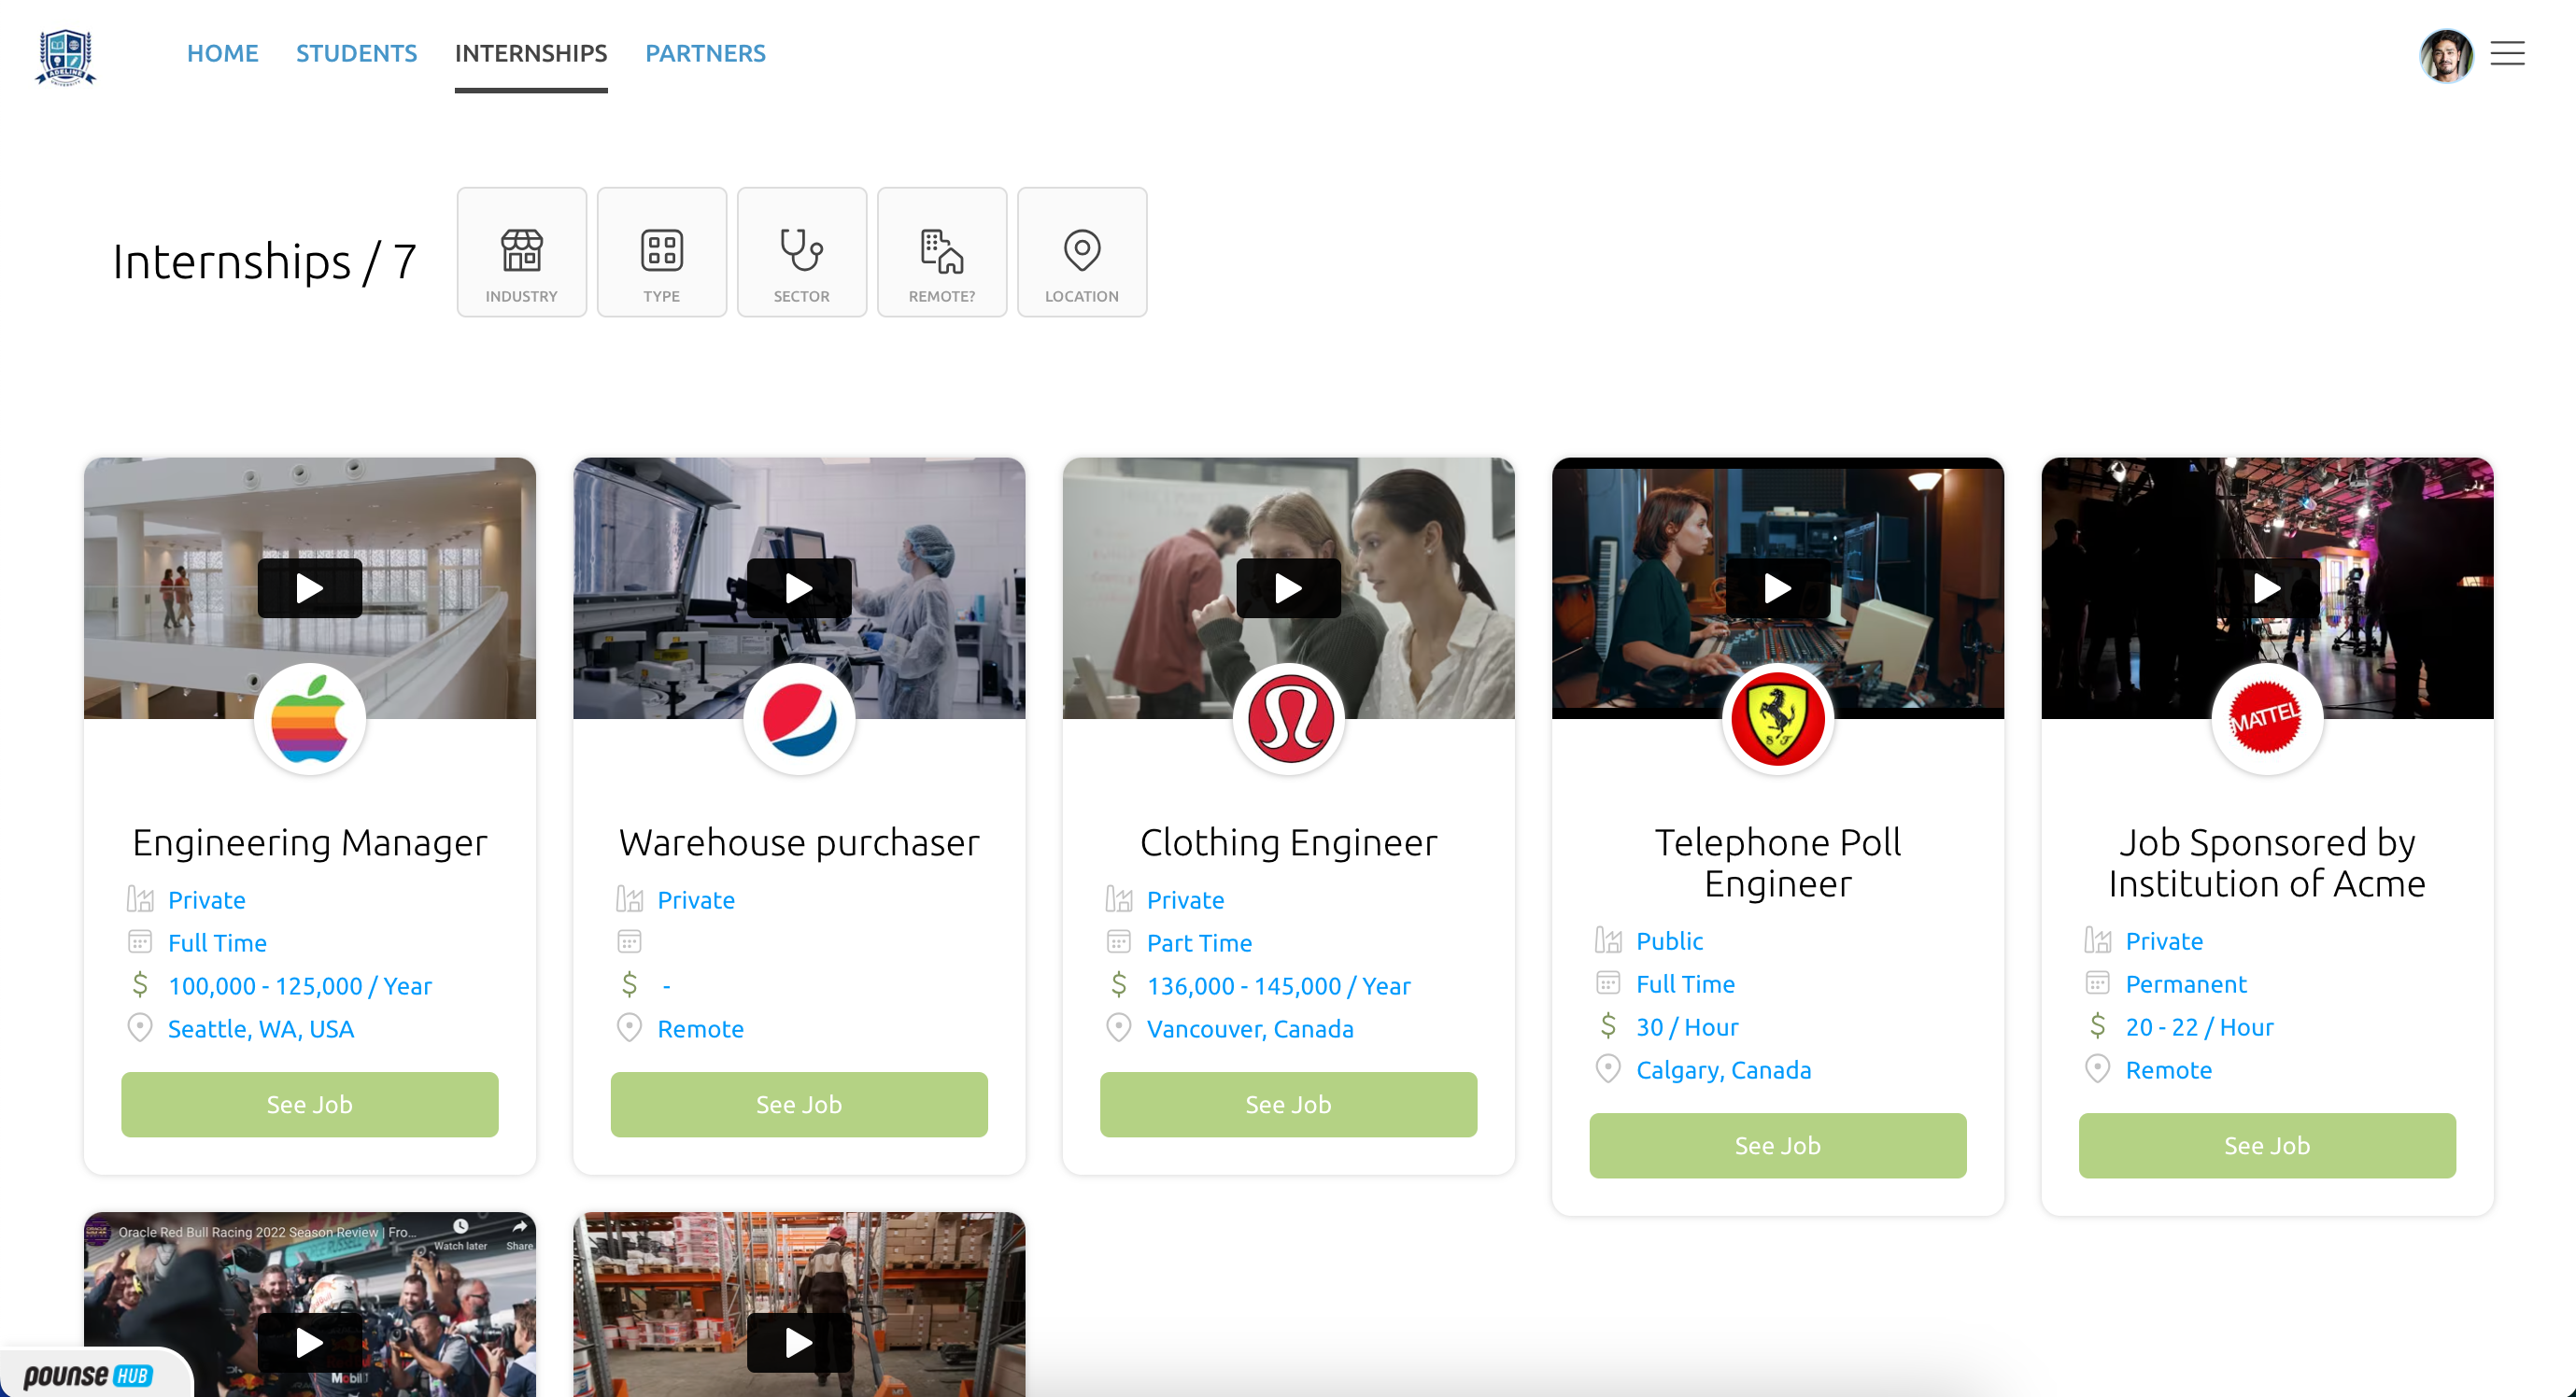Play the Telephone Poll Engineer video
Image resolution: width=2576 pixels, height=1397 pixels.
coord(1777,589)
